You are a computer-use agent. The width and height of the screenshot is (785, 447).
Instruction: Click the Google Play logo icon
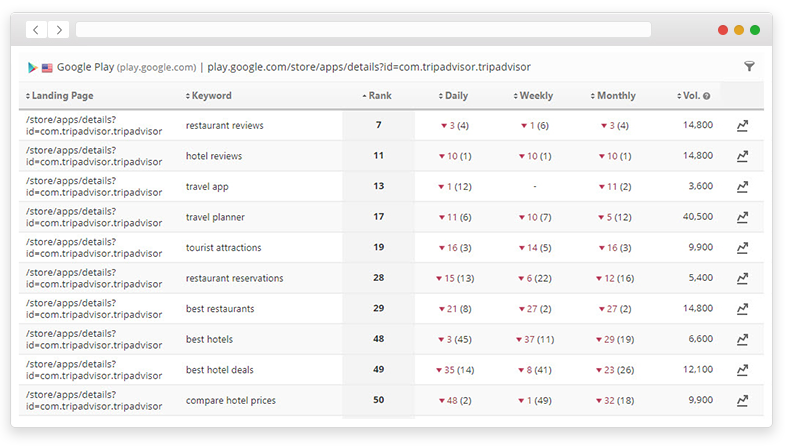click(33, 68)
